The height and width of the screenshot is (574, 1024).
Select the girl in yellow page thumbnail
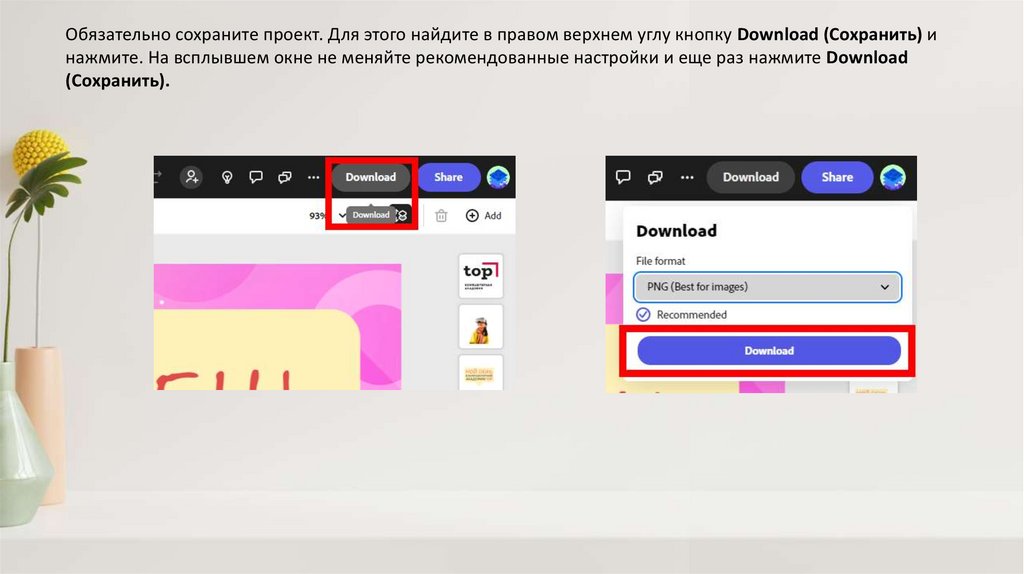[481, 327]
